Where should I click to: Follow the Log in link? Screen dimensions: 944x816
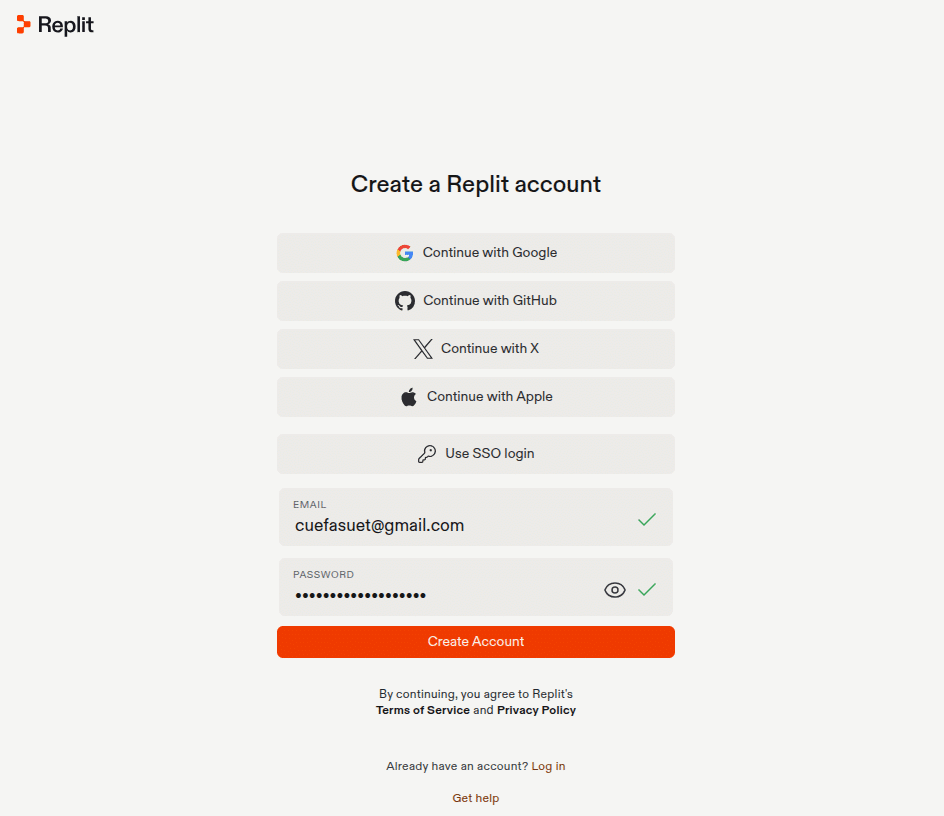pyautogui.click(x=548, y=766)
